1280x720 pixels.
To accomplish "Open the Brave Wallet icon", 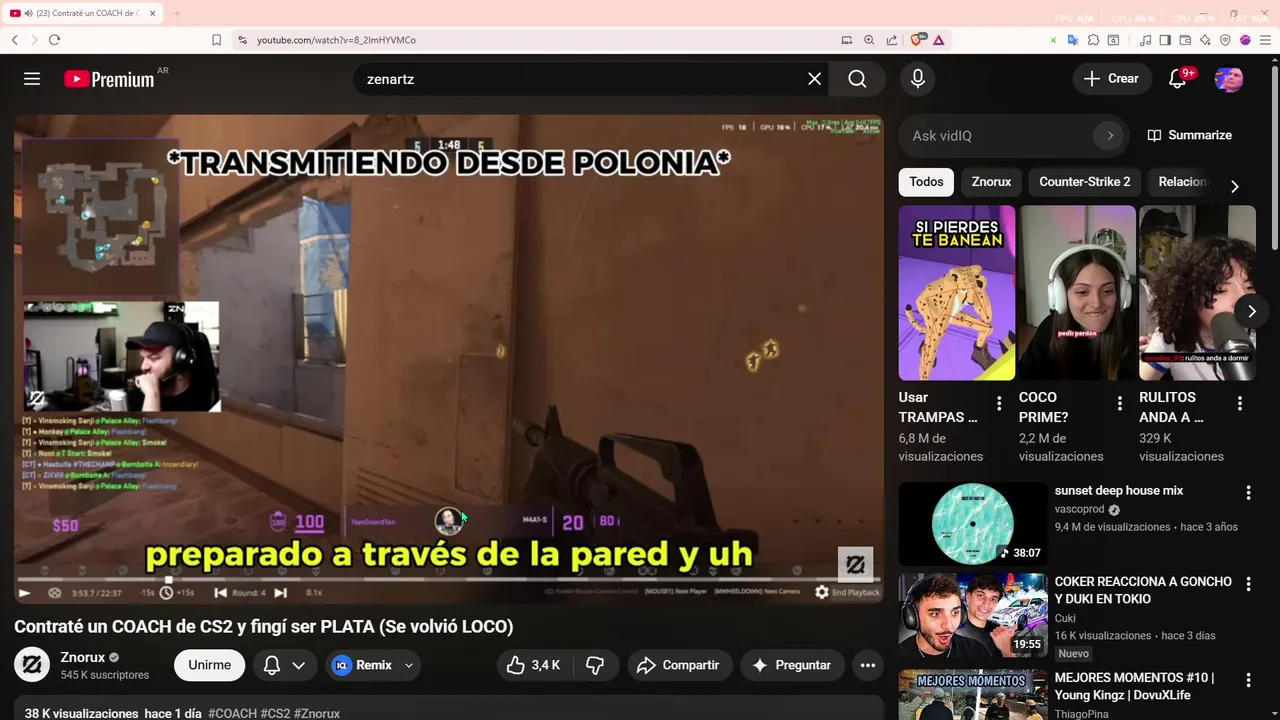I will pyautogui.click(x=1185, y=40).
